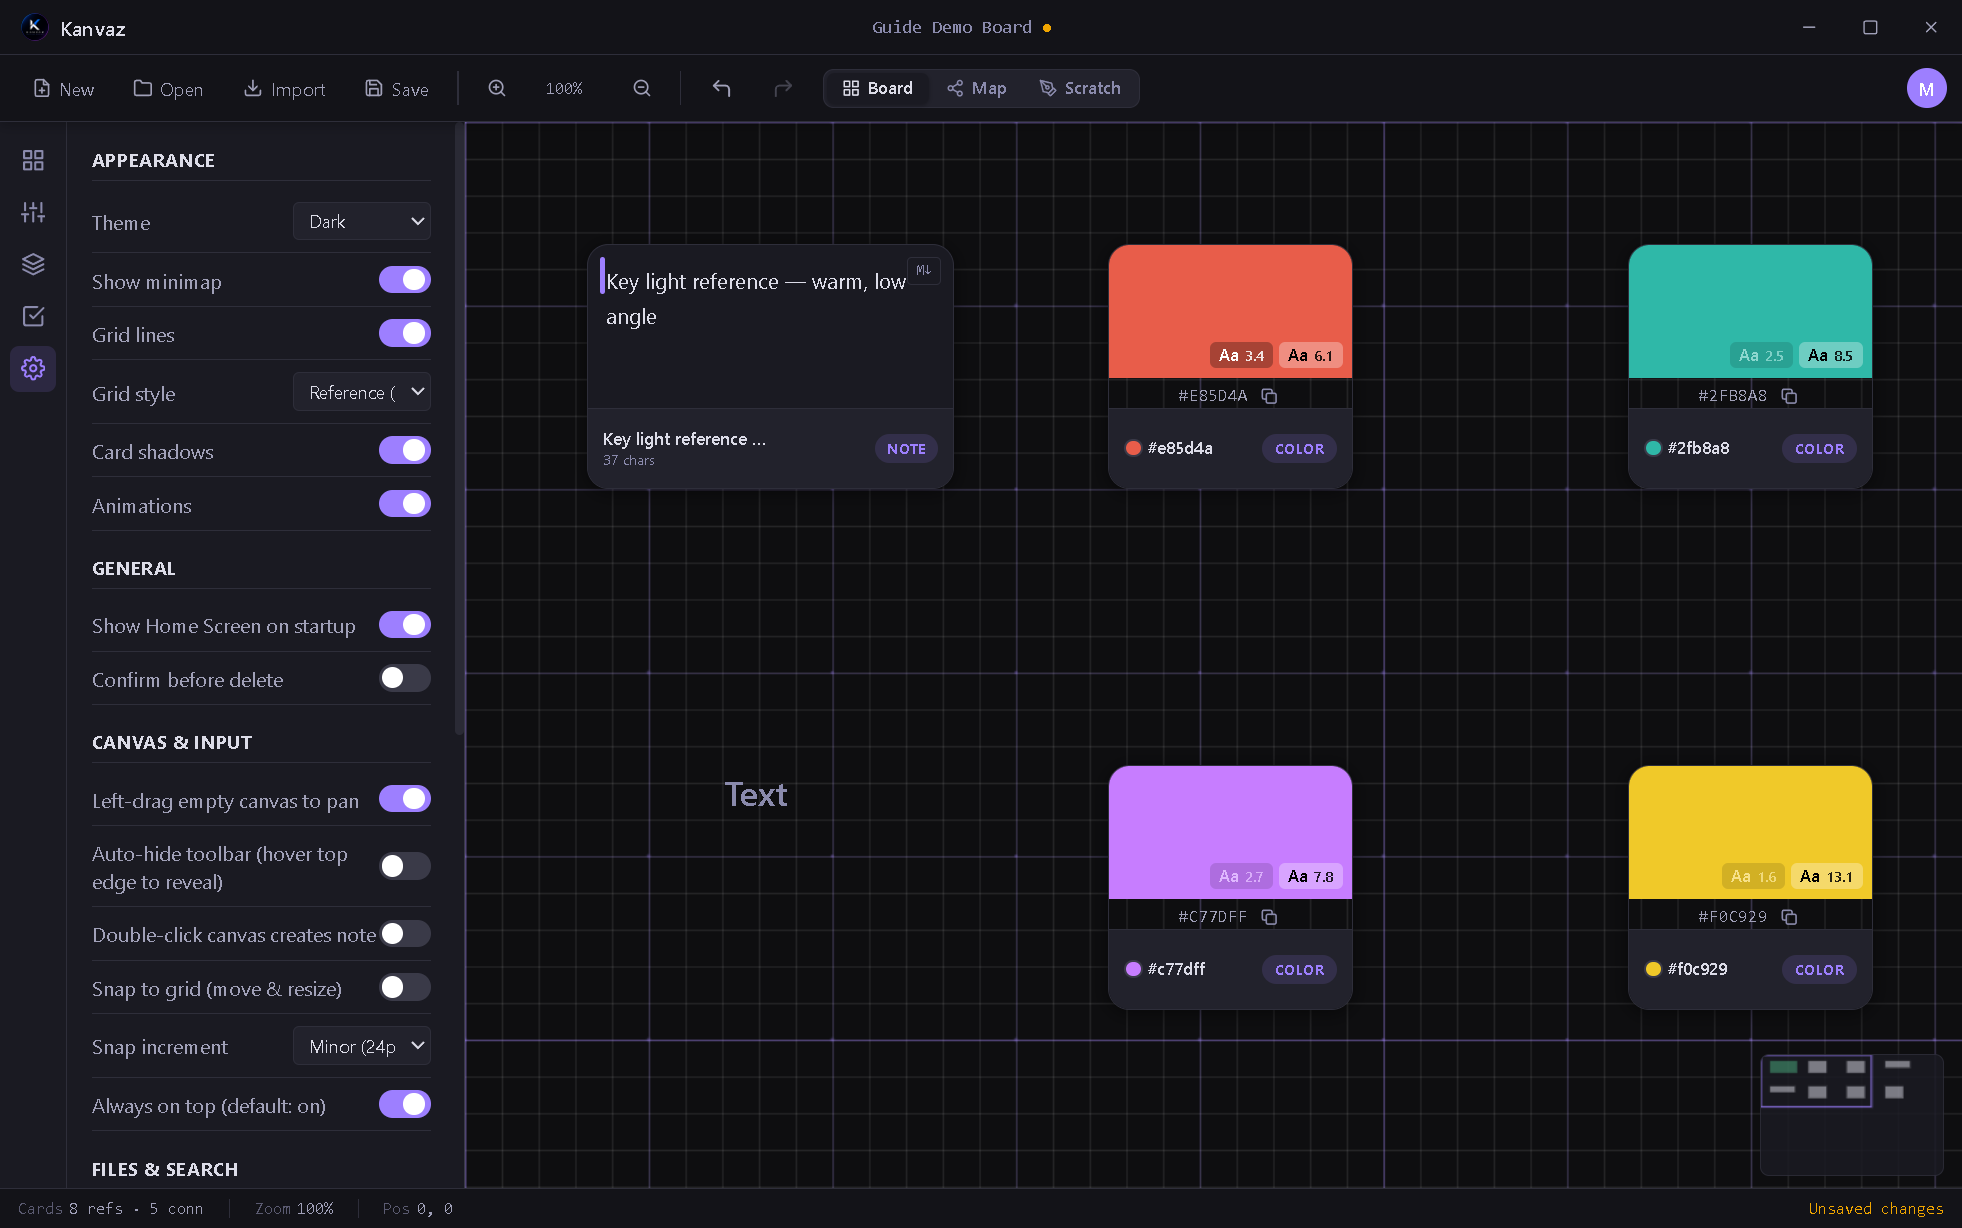Open the Snap increment dropdown

tap(362, 1046)
